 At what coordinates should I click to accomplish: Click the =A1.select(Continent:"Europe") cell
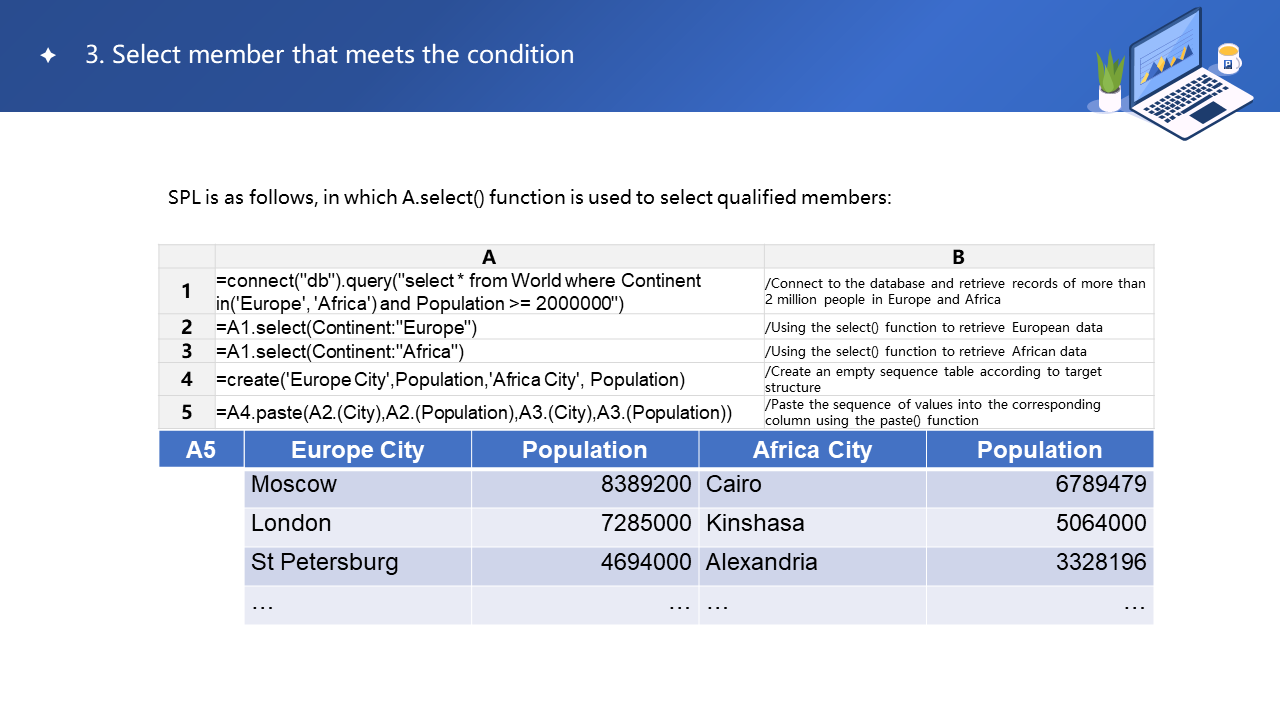[x=489, y=327]
